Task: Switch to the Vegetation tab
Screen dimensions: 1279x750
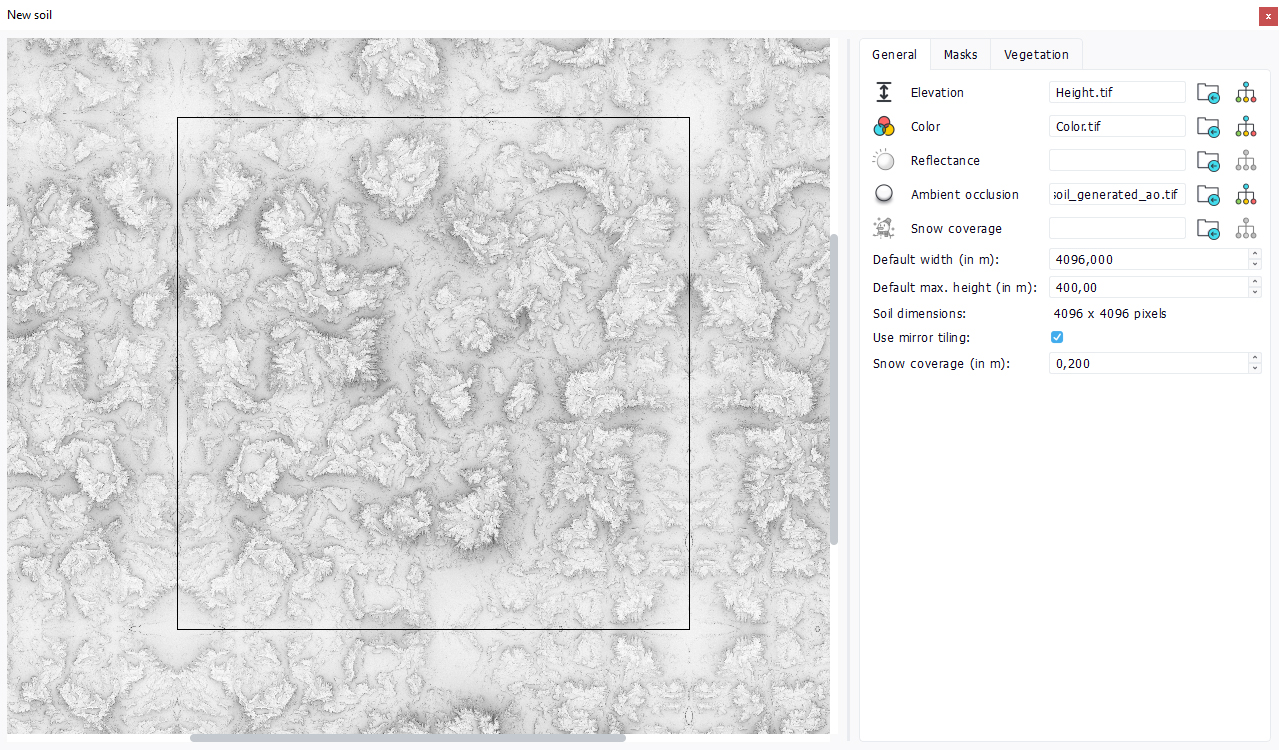Action: (x=1036, y=55)
